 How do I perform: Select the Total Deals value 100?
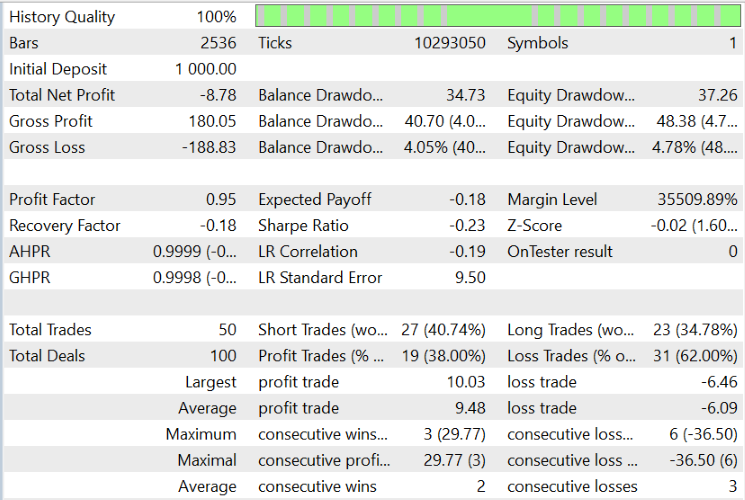click(223, 356)
